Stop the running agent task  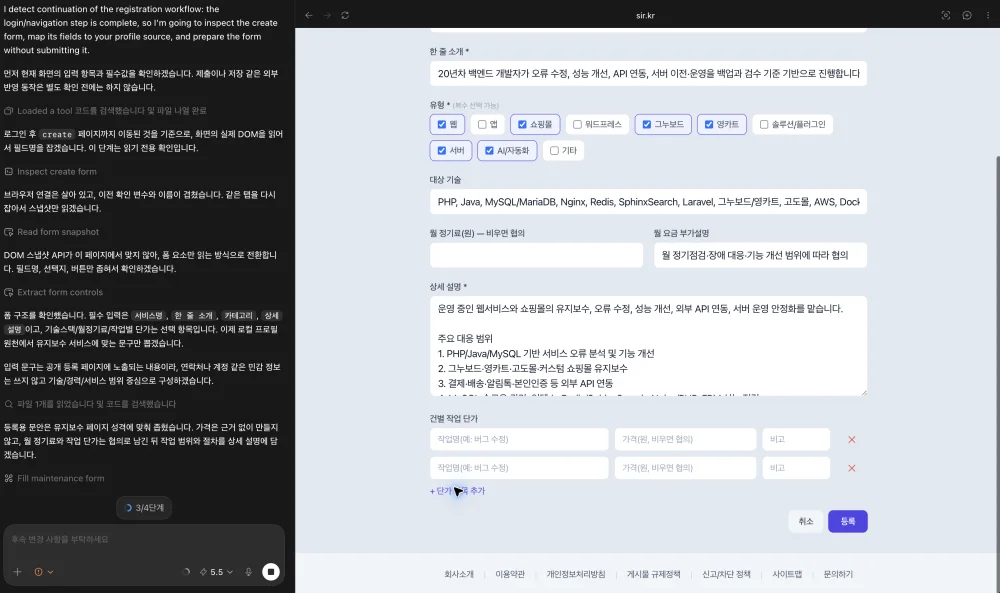click(x=271, y=572)
